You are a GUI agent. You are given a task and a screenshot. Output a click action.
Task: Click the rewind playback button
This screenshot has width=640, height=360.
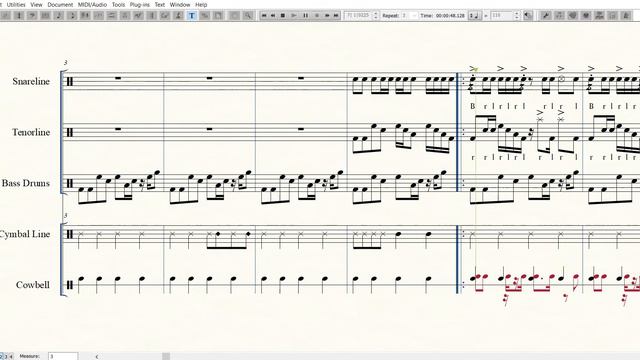click(x=273, y=16)
